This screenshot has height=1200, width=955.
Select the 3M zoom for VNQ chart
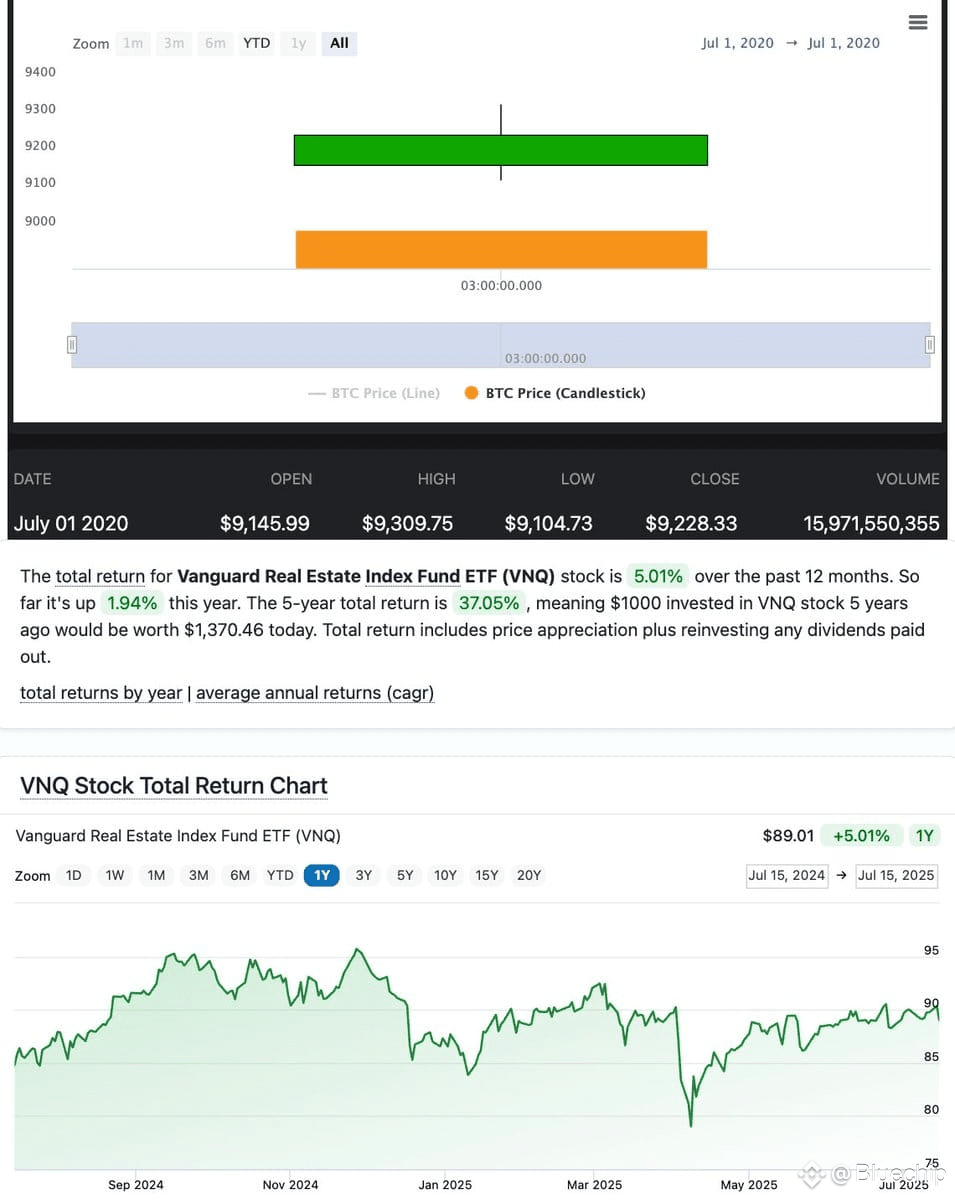199,875
